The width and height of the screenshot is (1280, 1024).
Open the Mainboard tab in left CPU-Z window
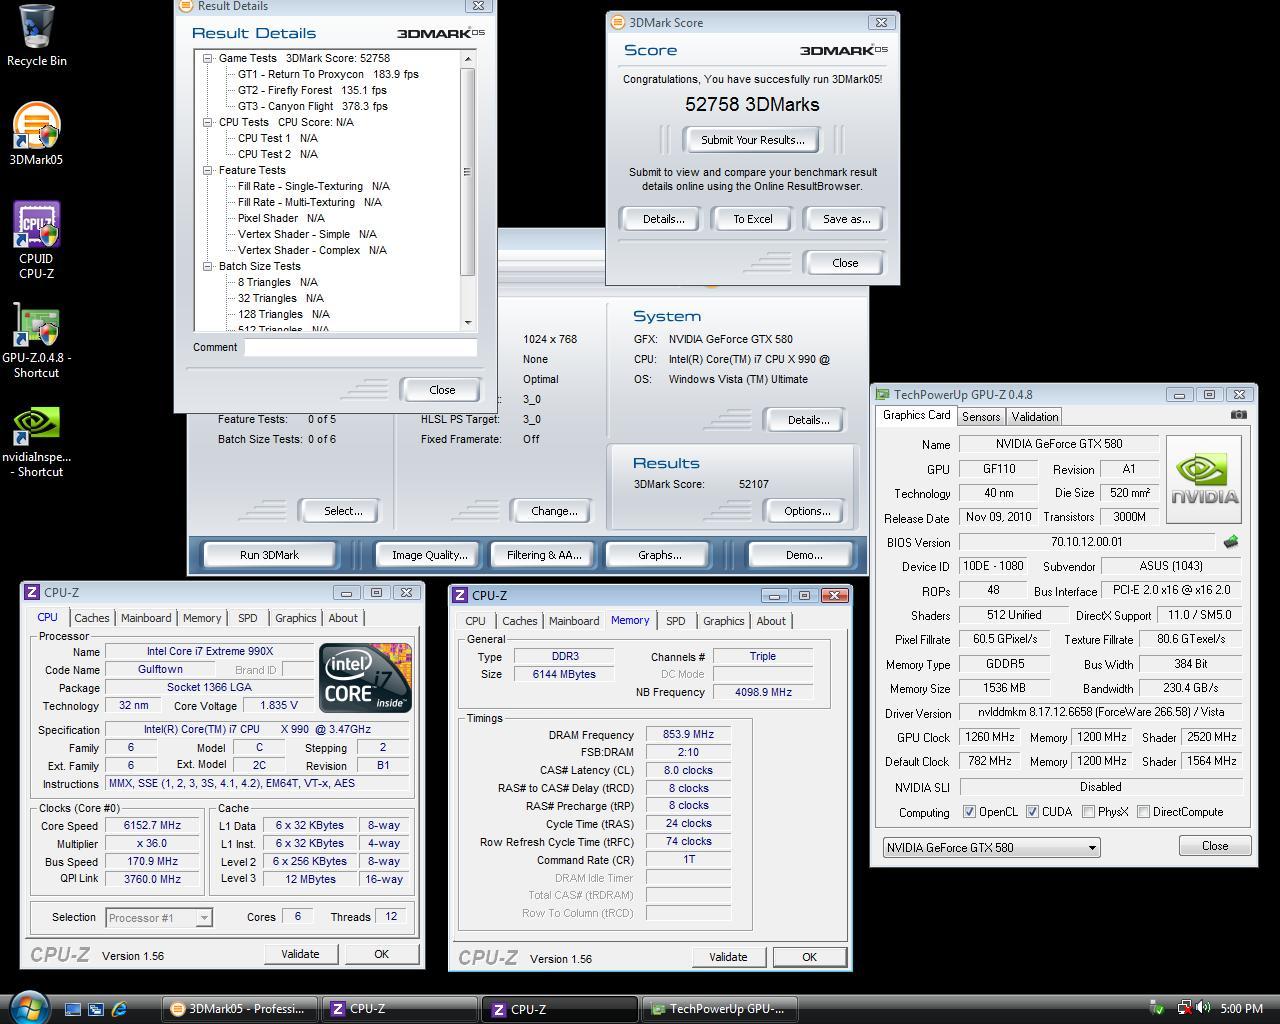147,618
